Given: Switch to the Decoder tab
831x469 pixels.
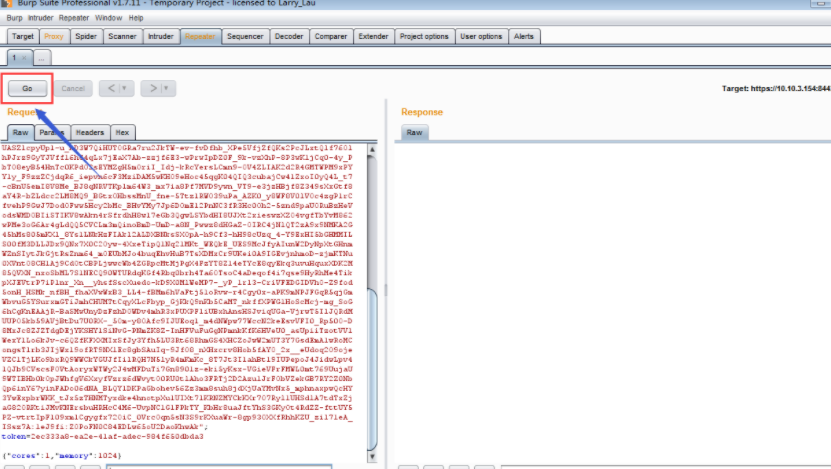Looking at the screenshot, I should [x=289, y=37].
